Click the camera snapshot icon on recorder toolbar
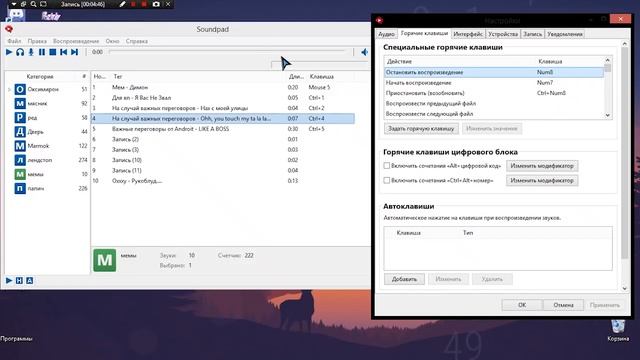 tap(156, 4)
